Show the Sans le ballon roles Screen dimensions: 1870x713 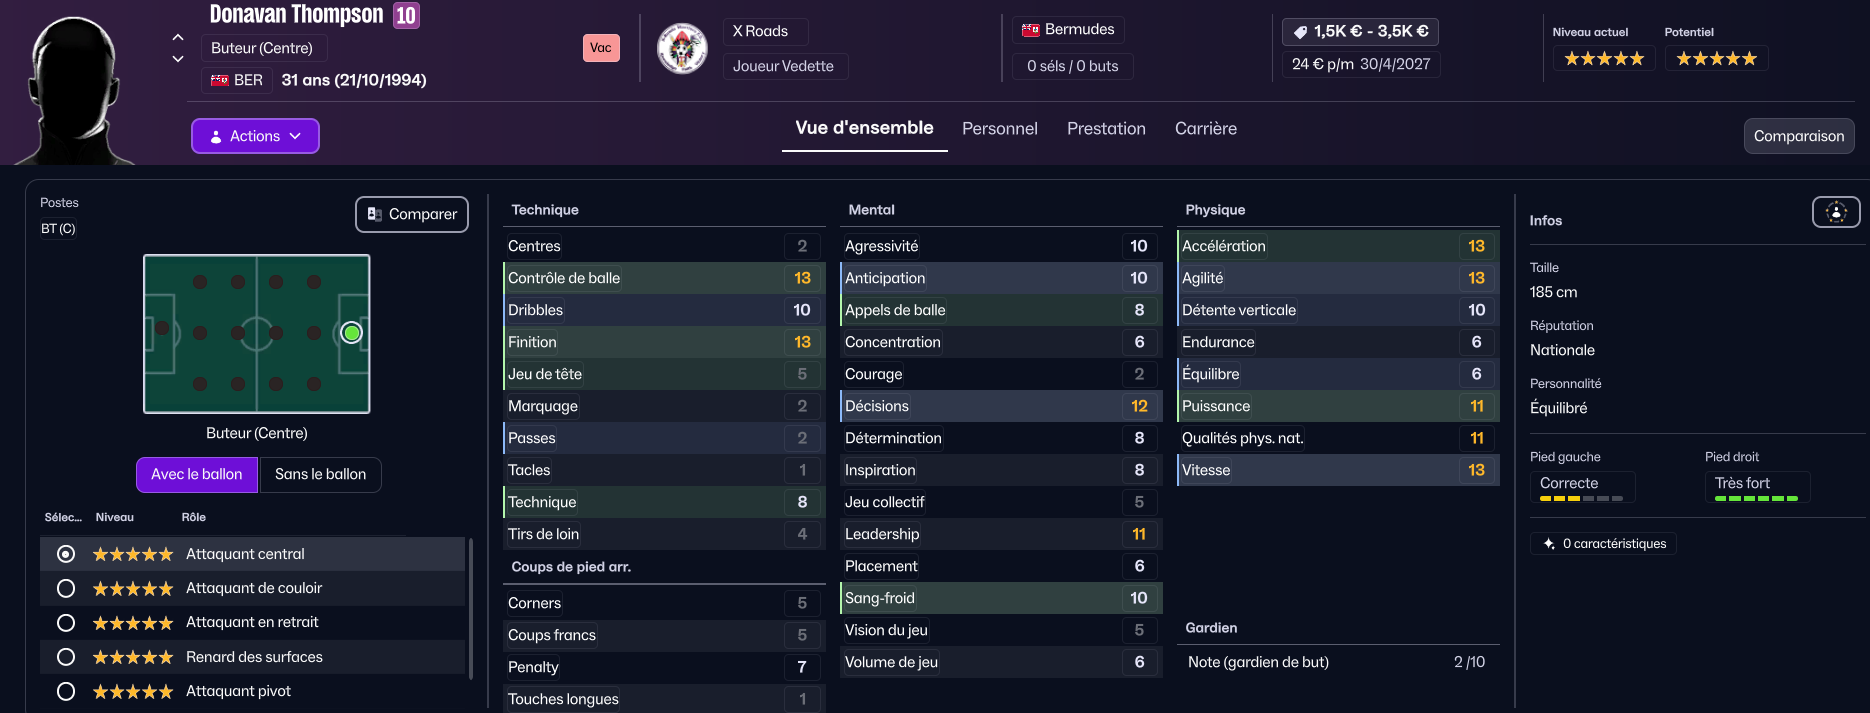coord(320,474)
